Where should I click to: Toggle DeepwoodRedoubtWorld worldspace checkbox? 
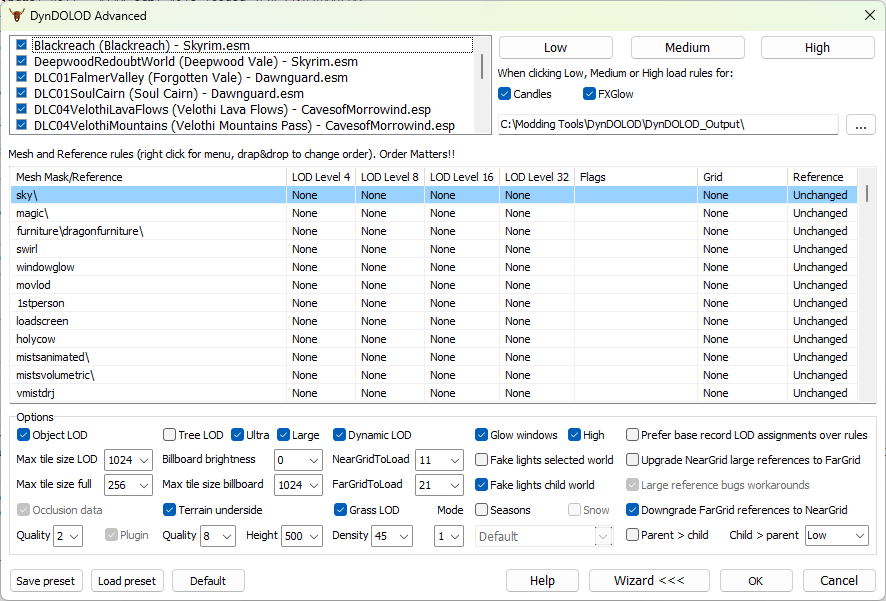(22, 61)
